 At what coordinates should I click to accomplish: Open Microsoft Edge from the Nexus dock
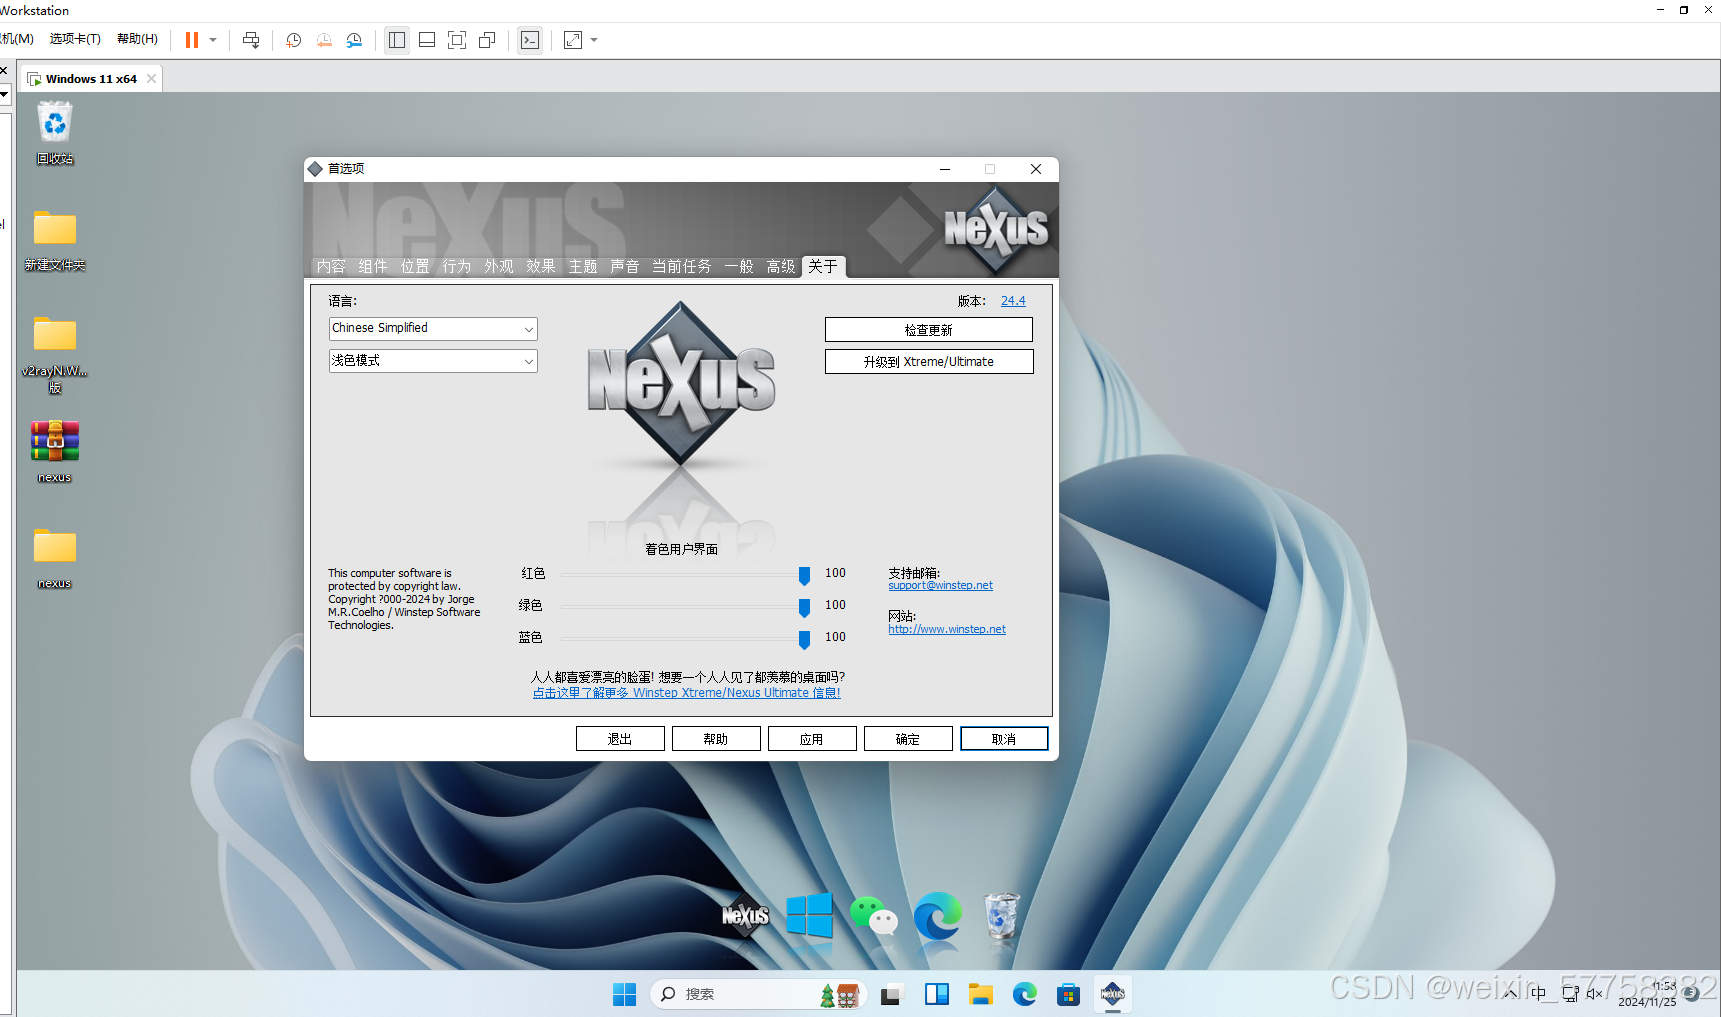coord(938,915)
